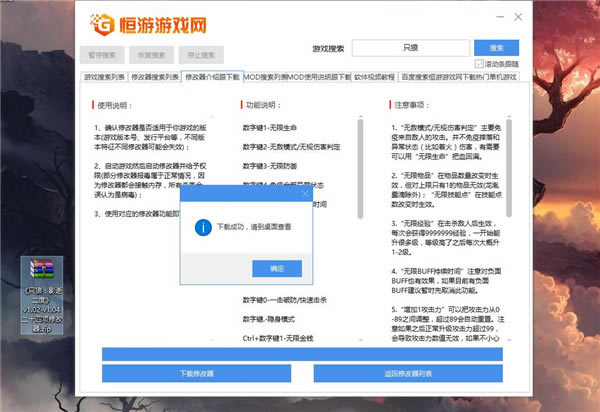Screen dimensions: 600x412
Task: Click the blue info icon in dialog
Action: (x=203, y=227)
